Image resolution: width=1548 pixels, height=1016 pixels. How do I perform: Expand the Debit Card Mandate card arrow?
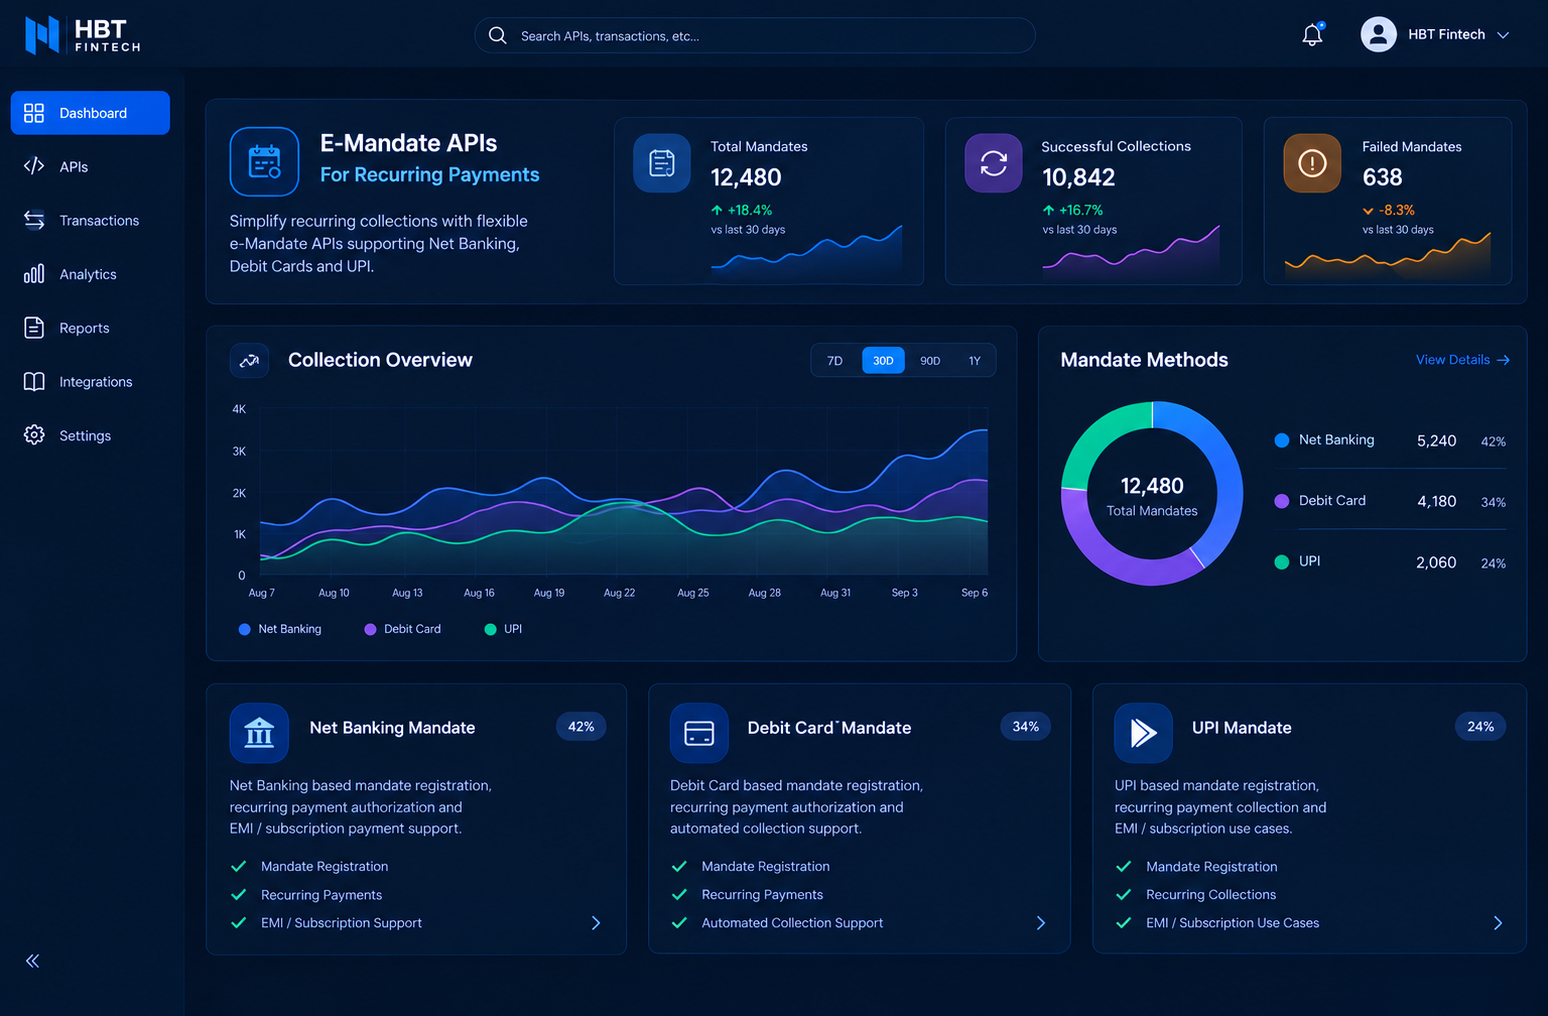click(1041, 923)
